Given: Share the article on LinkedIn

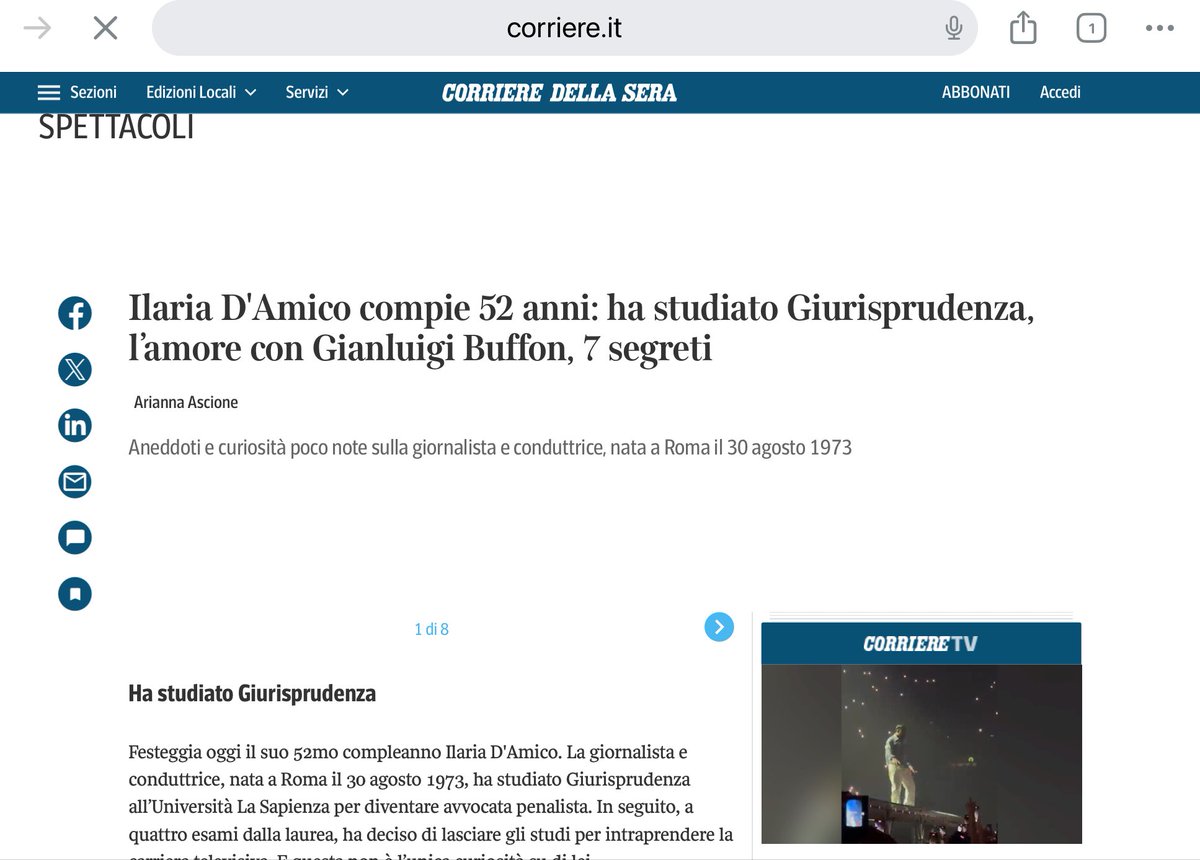Looking at the screenshot, I should [x=75, y=425].
